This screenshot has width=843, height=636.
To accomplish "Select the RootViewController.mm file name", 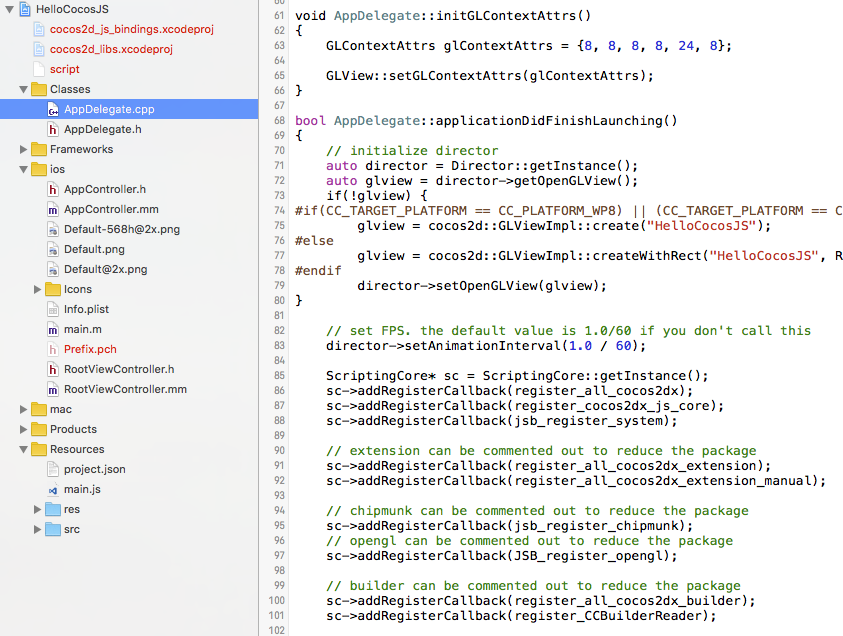I will pos(125,389).
